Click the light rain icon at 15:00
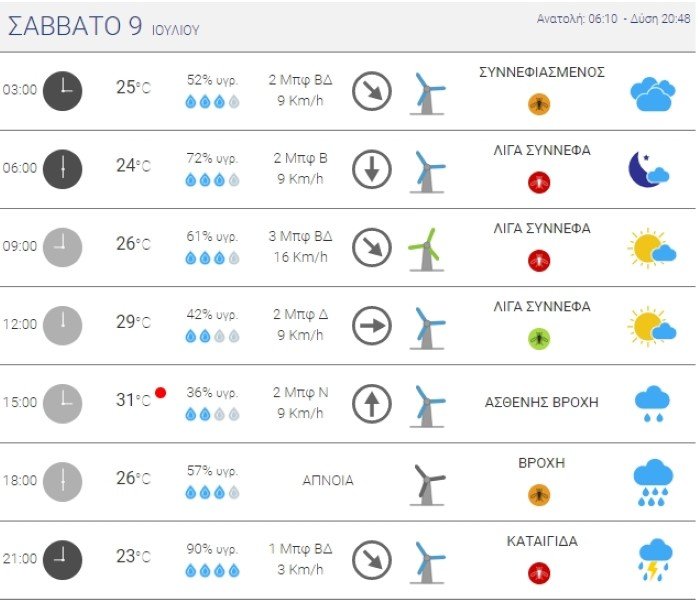 [x=652, y=404]
